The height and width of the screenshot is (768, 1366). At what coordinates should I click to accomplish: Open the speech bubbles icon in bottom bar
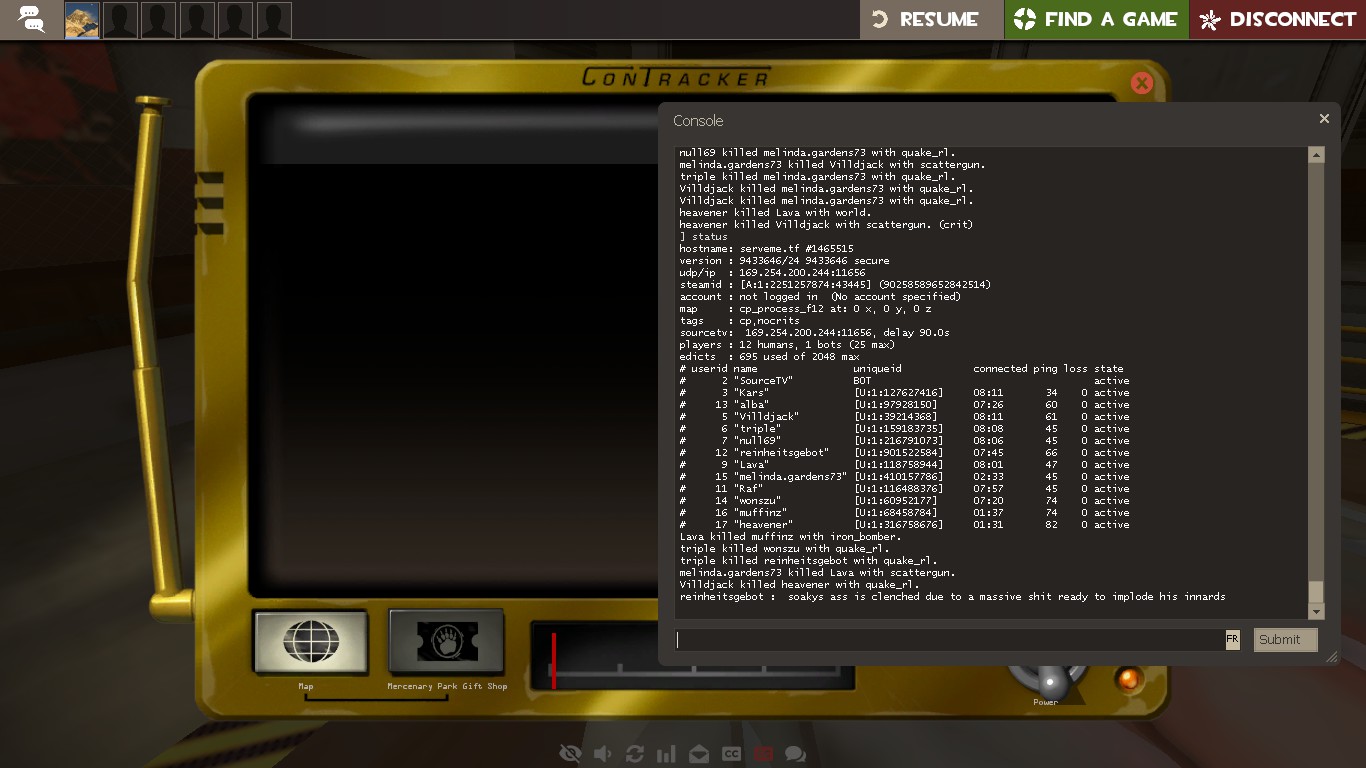(x=795, y=754)
